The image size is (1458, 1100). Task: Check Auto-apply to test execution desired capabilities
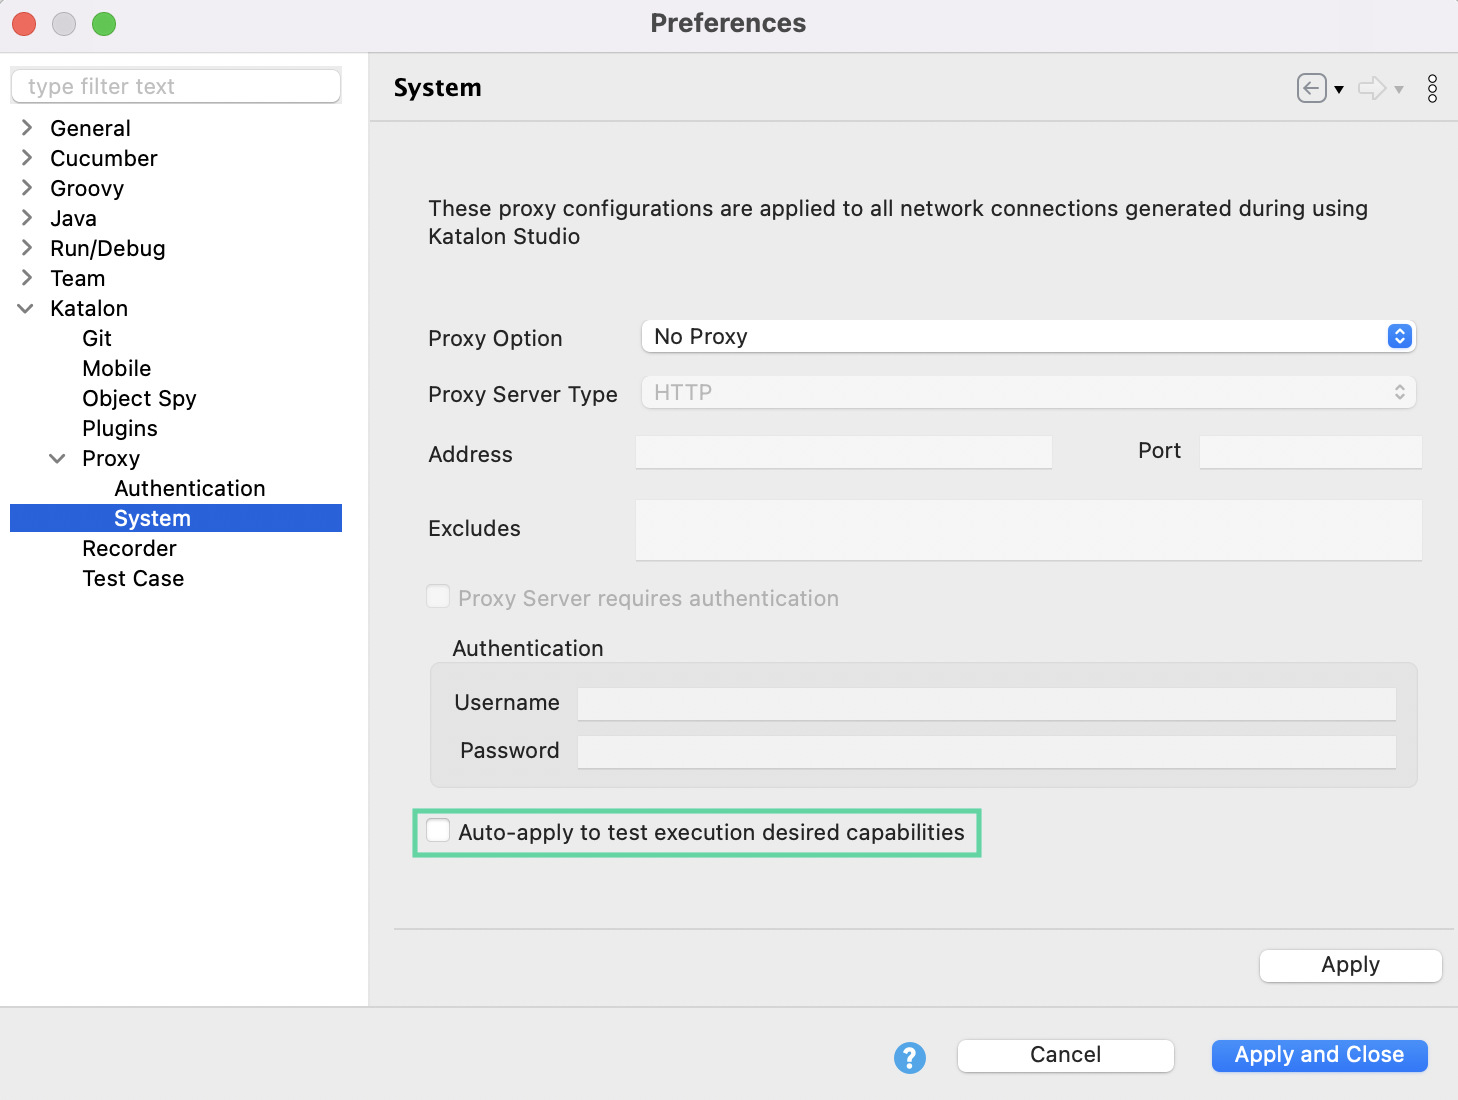click(x=438, y=831)
